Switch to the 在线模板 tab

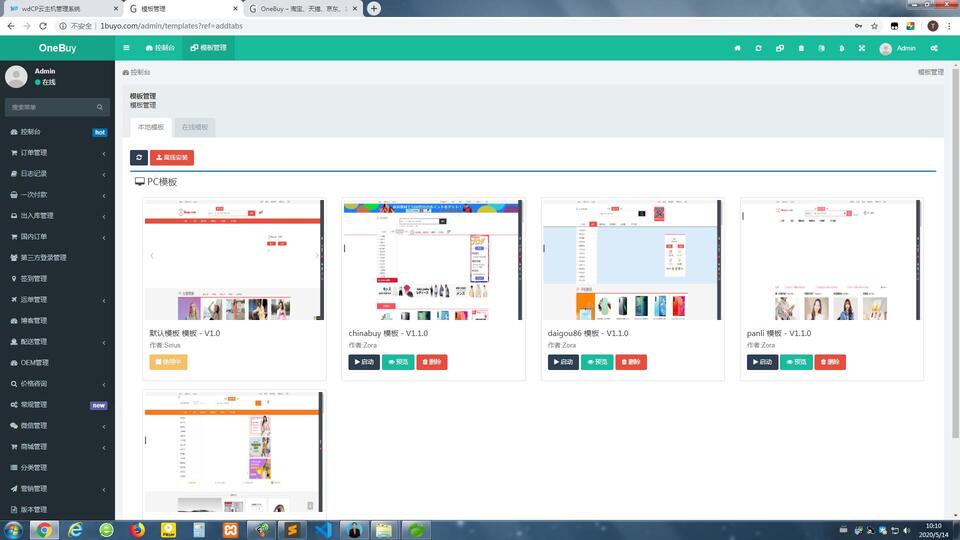pyautogui.click(x=195, y=127)
